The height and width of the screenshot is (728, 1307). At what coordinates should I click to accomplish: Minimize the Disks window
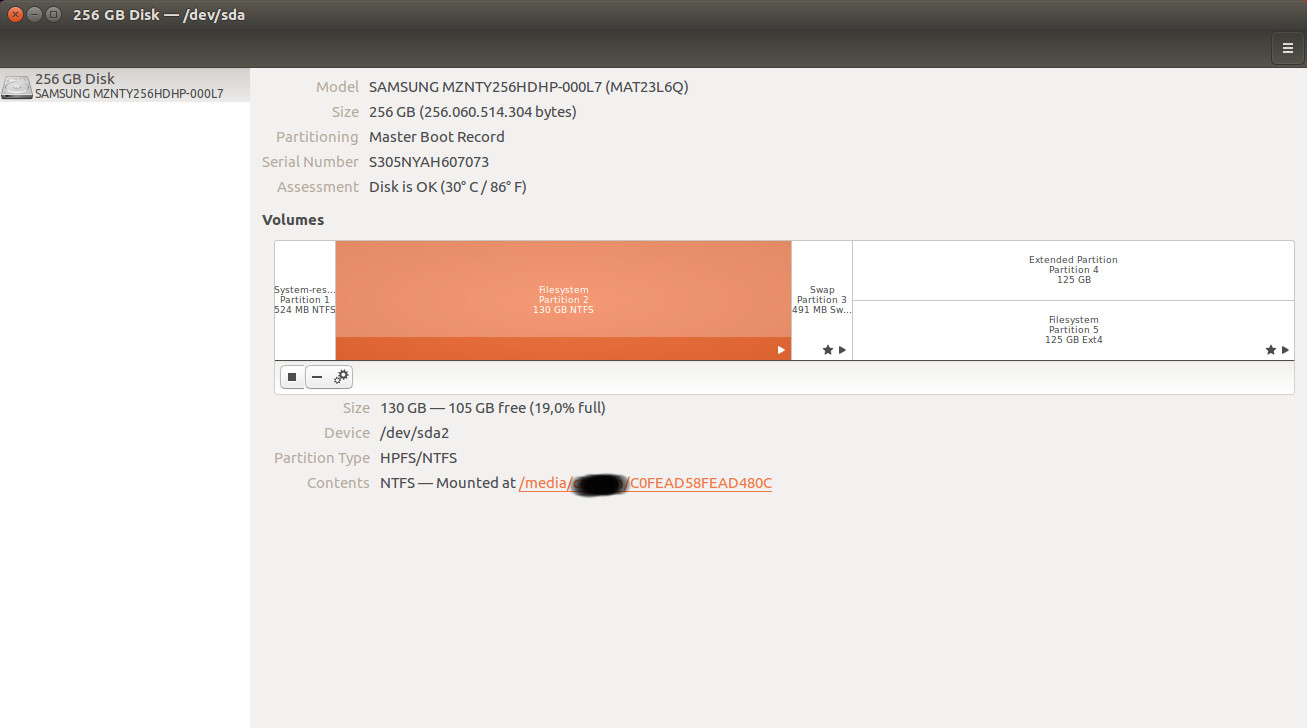35,15
